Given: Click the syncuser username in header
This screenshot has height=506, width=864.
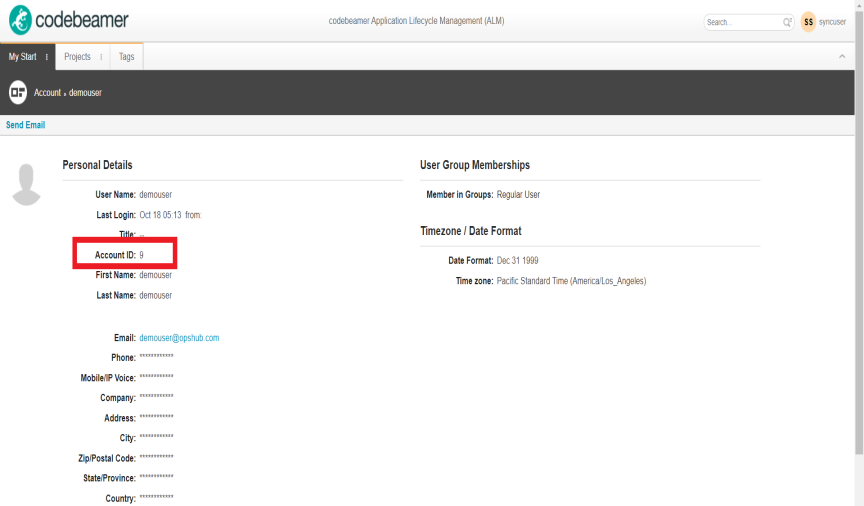Looking at the screenshot, I should [x=832, y=22].
